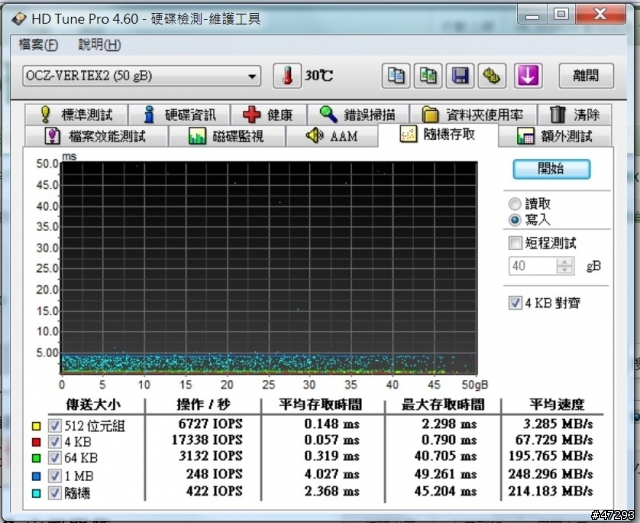Image resolution: width=640 pixels, height=523 pixels.
Task: Click the 3132 IOPS value
Action: (211, 456)
